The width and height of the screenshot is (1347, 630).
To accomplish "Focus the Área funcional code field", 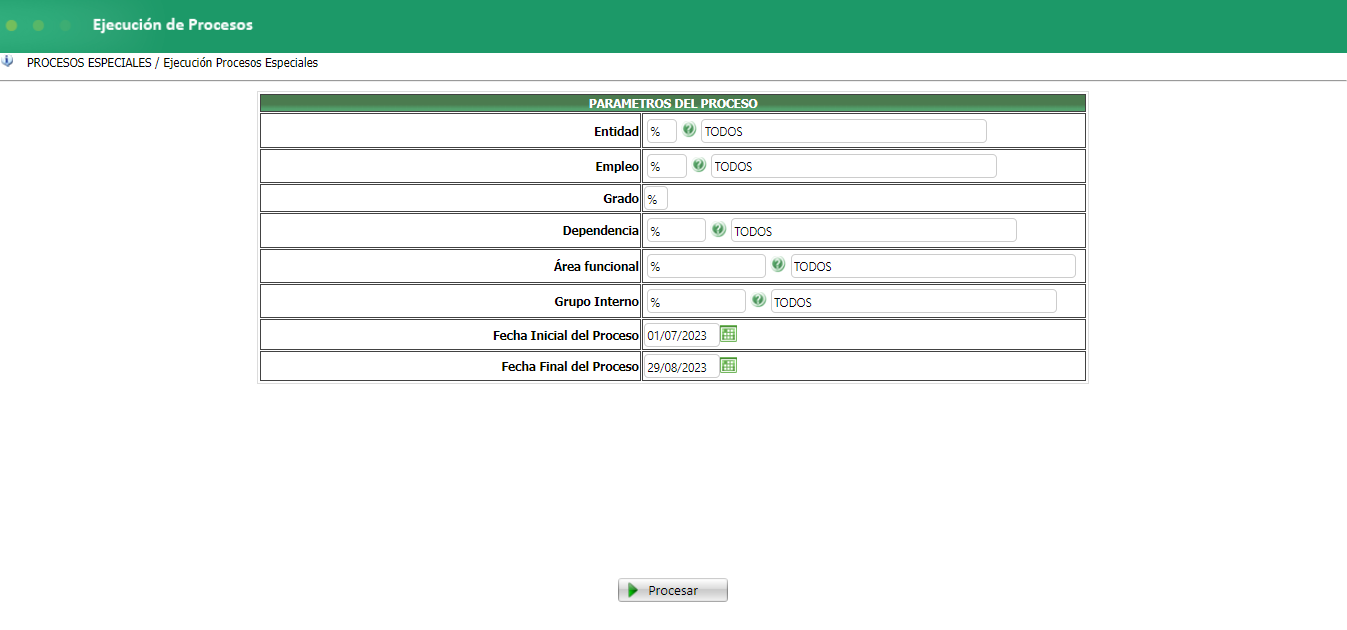I will coord(706,266).
